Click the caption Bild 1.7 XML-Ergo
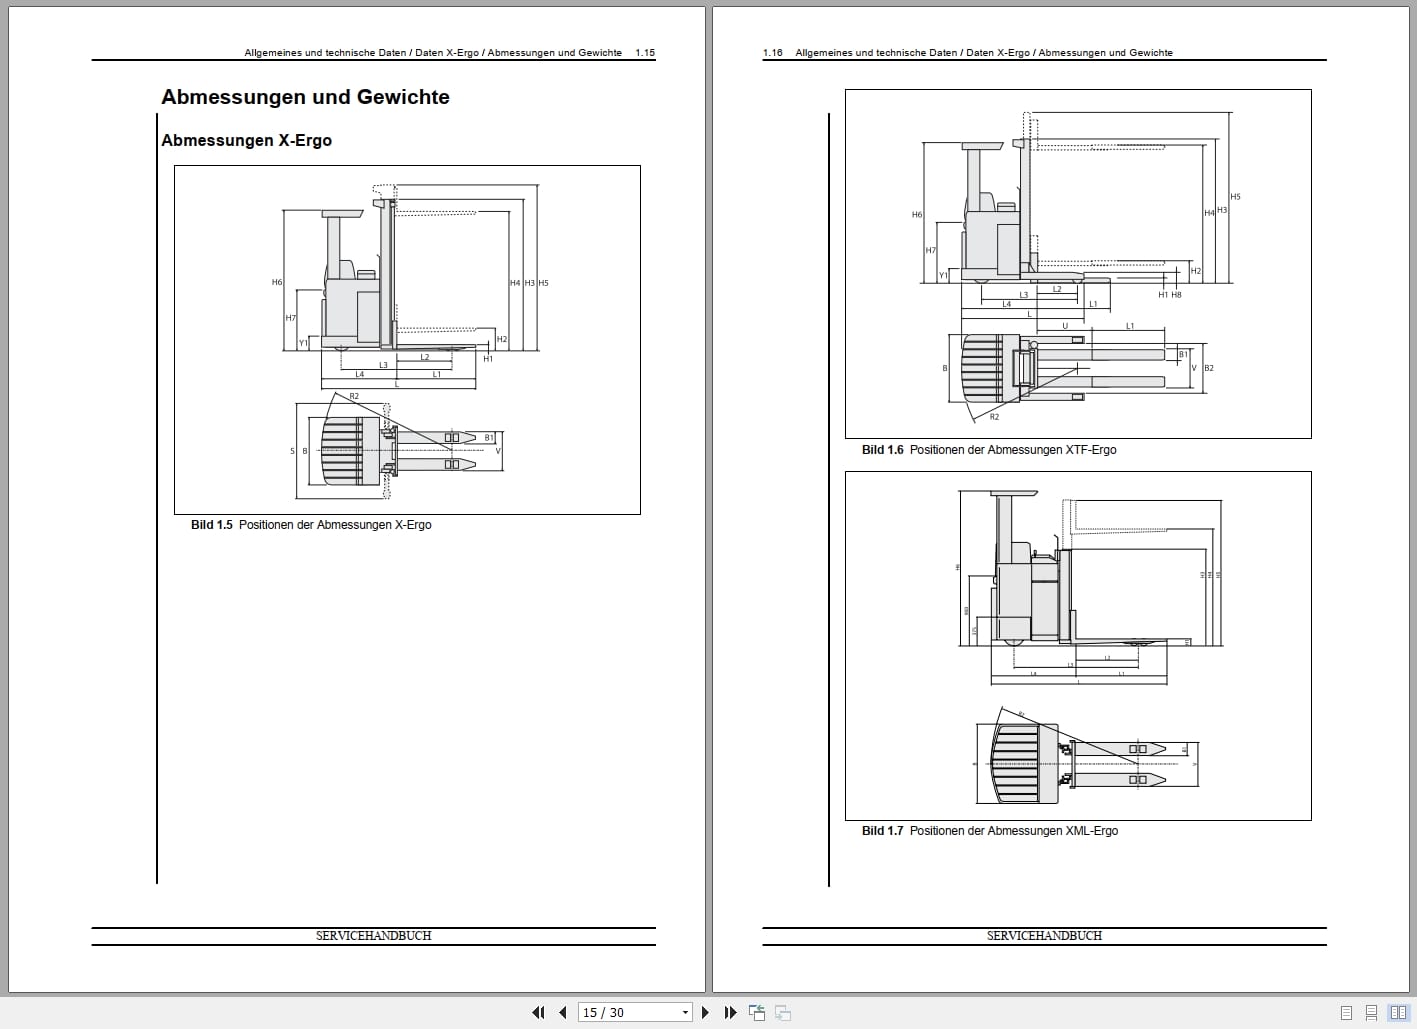This screenshot has width=1417, height=1029. [990, 830]
